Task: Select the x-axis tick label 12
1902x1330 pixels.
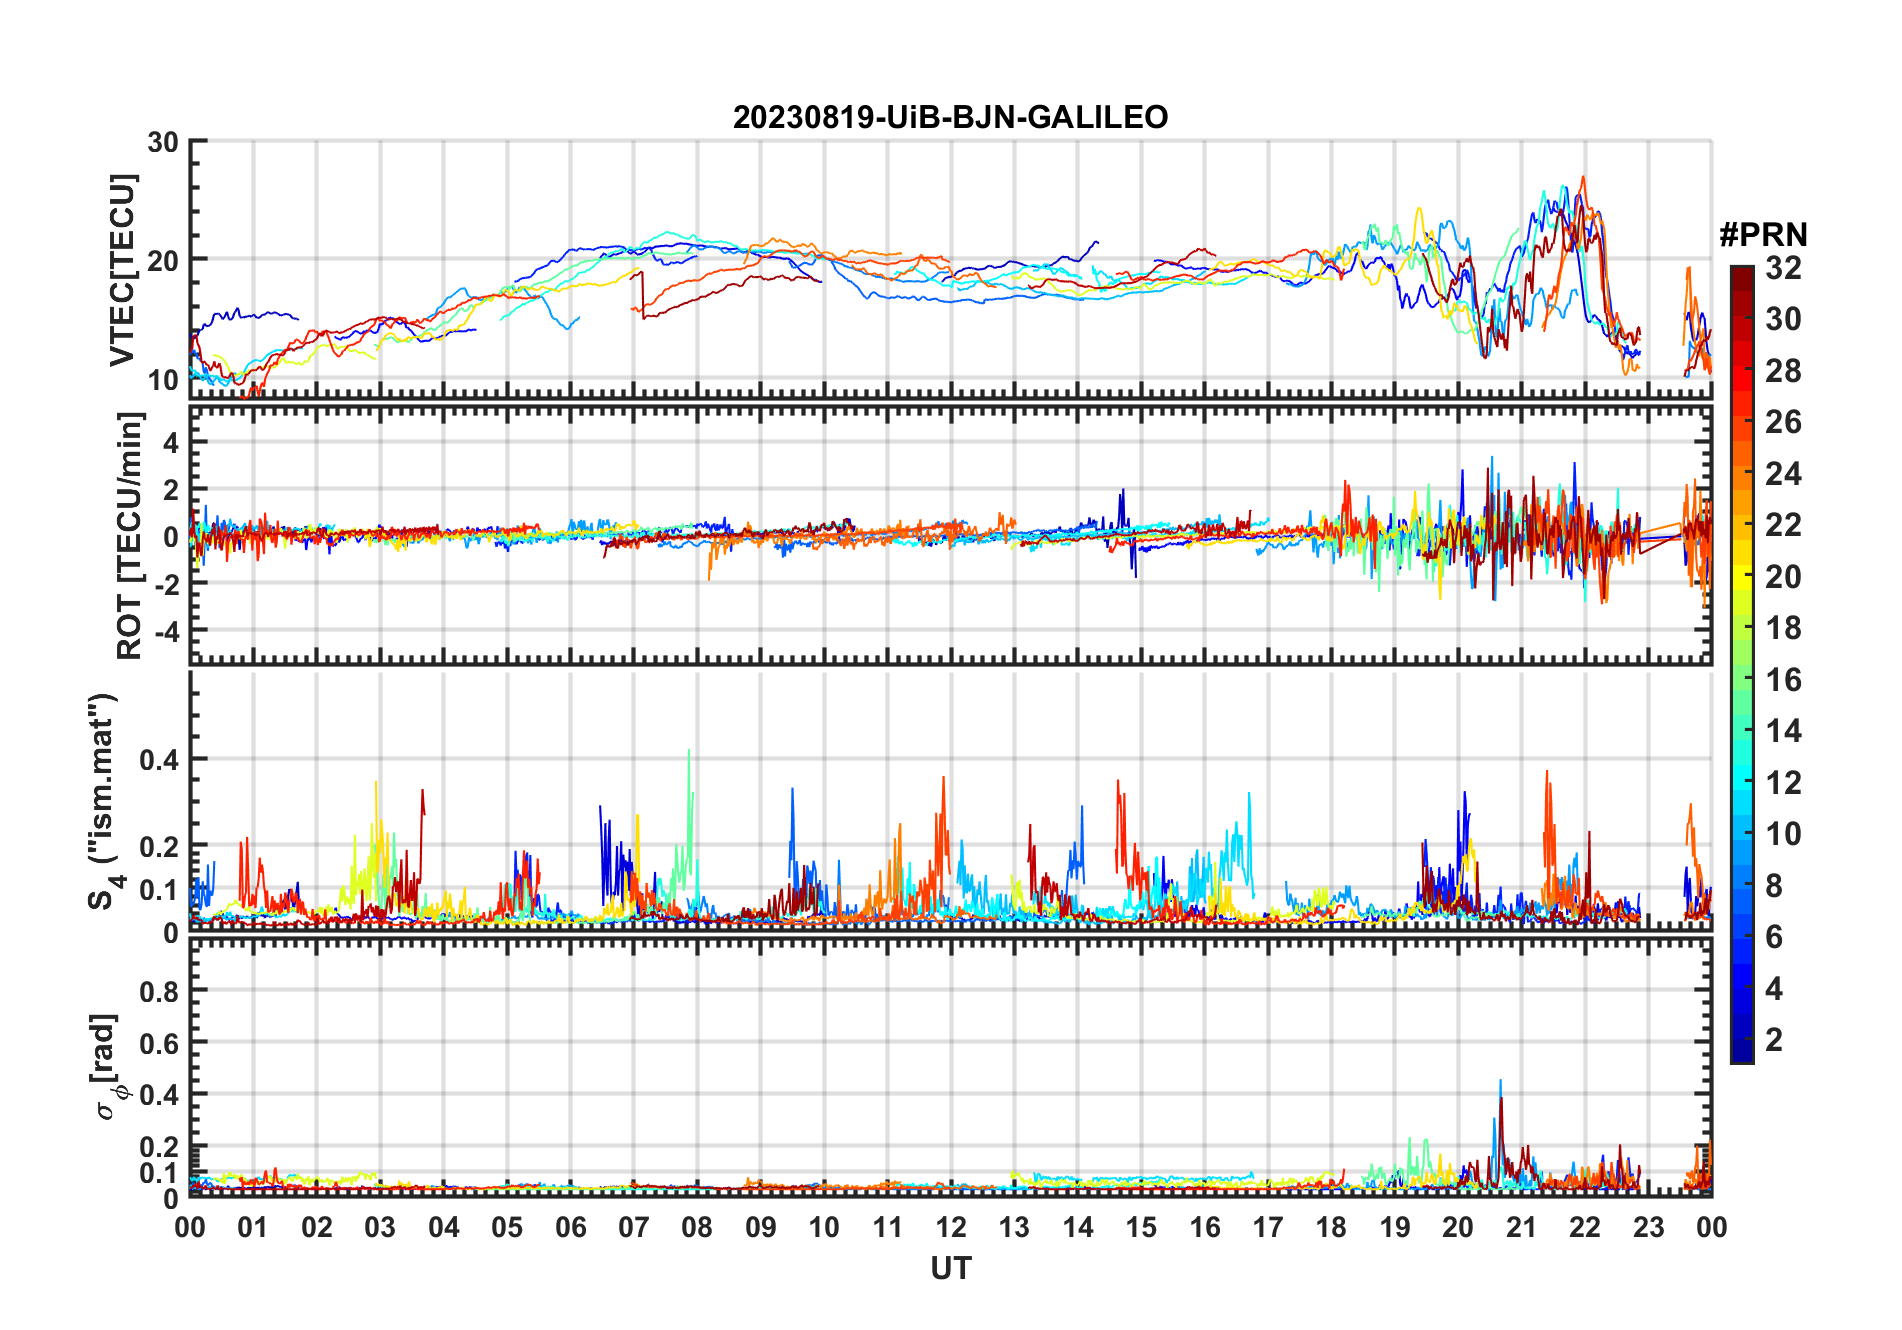Action: [951, 1227]
